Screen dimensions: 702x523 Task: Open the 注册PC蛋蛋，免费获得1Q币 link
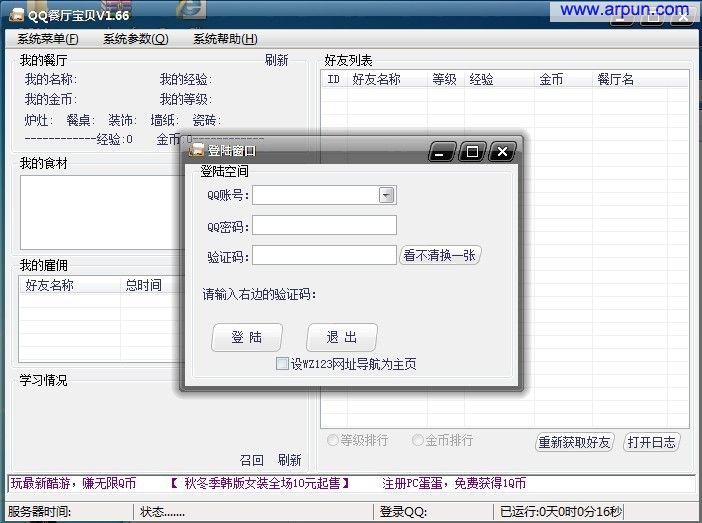click(x=454, y=483)
